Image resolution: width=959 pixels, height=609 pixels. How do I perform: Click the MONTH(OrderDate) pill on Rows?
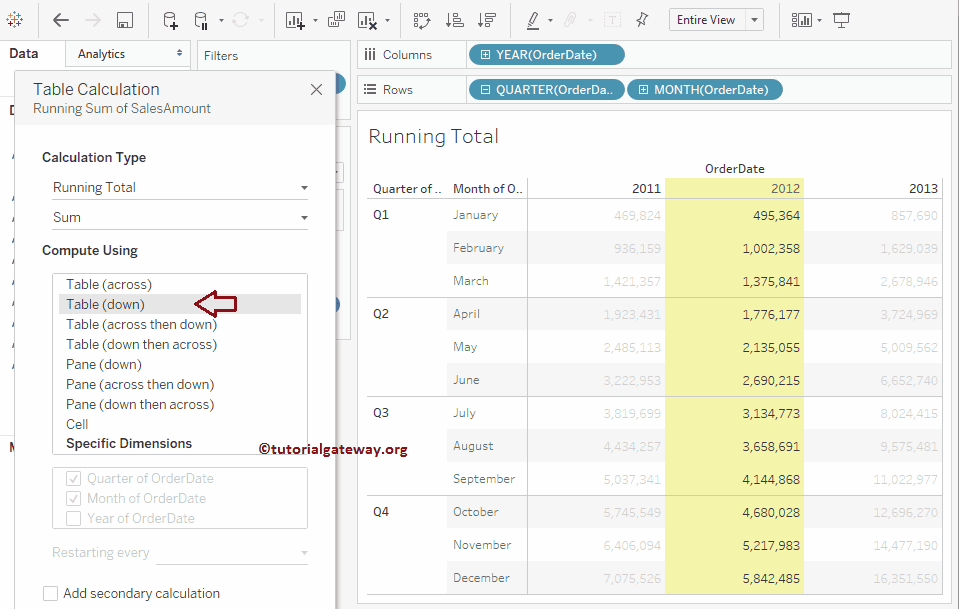pos(705,90)
